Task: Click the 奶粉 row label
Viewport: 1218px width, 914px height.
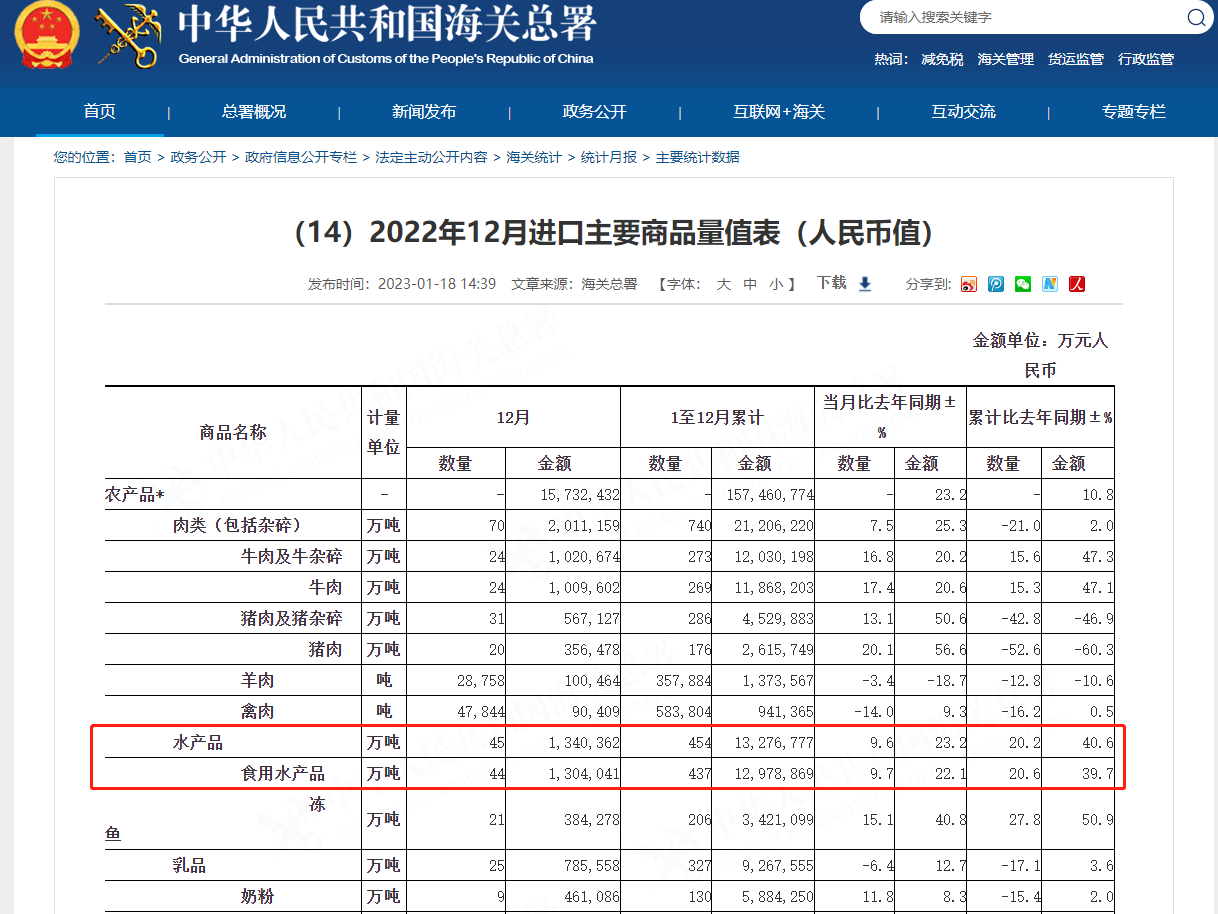Action: point(258,897)
